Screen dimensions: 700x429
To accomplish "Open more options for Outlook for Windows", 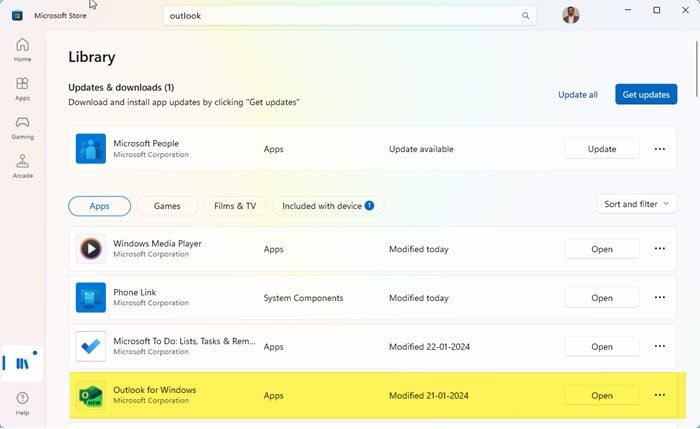I will click(660, 395).
